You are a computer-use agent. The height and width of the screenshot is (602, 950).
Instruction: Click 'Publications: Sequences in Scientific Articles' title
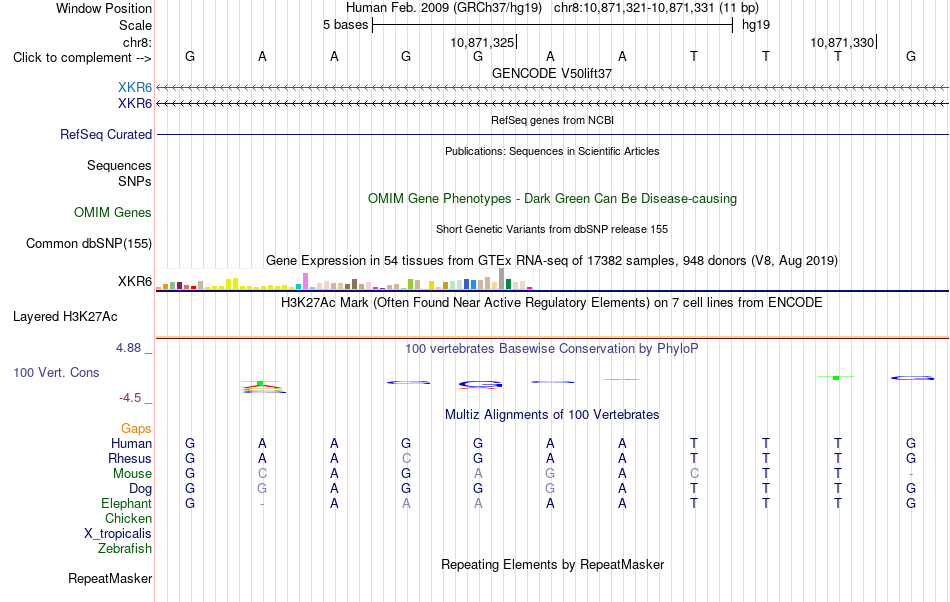point(552,151)
